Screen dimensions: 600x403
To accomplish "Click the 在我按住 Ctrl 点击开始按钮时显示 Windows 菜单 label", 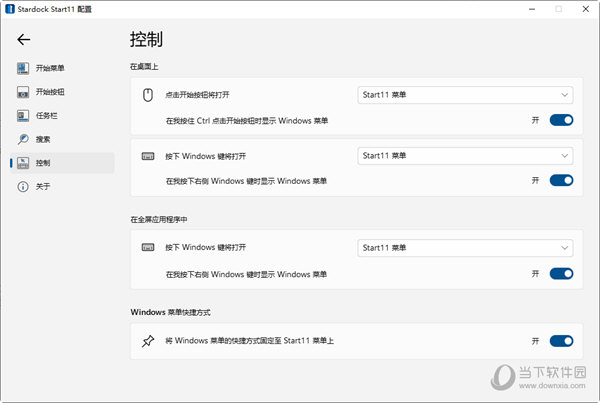I will coord(247,121).
